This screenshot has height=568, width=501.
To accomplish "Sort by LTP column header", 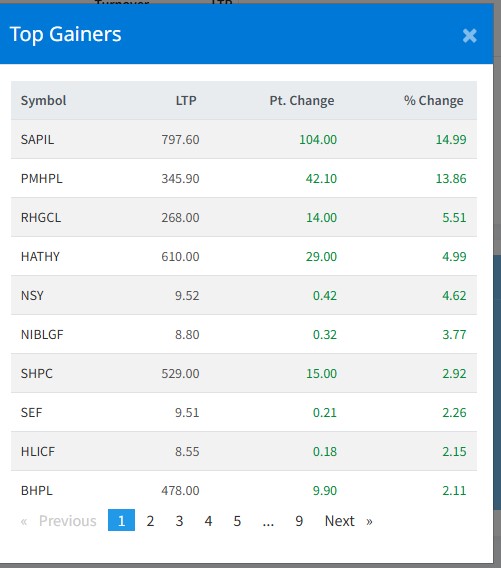I will tap(186, 100).
